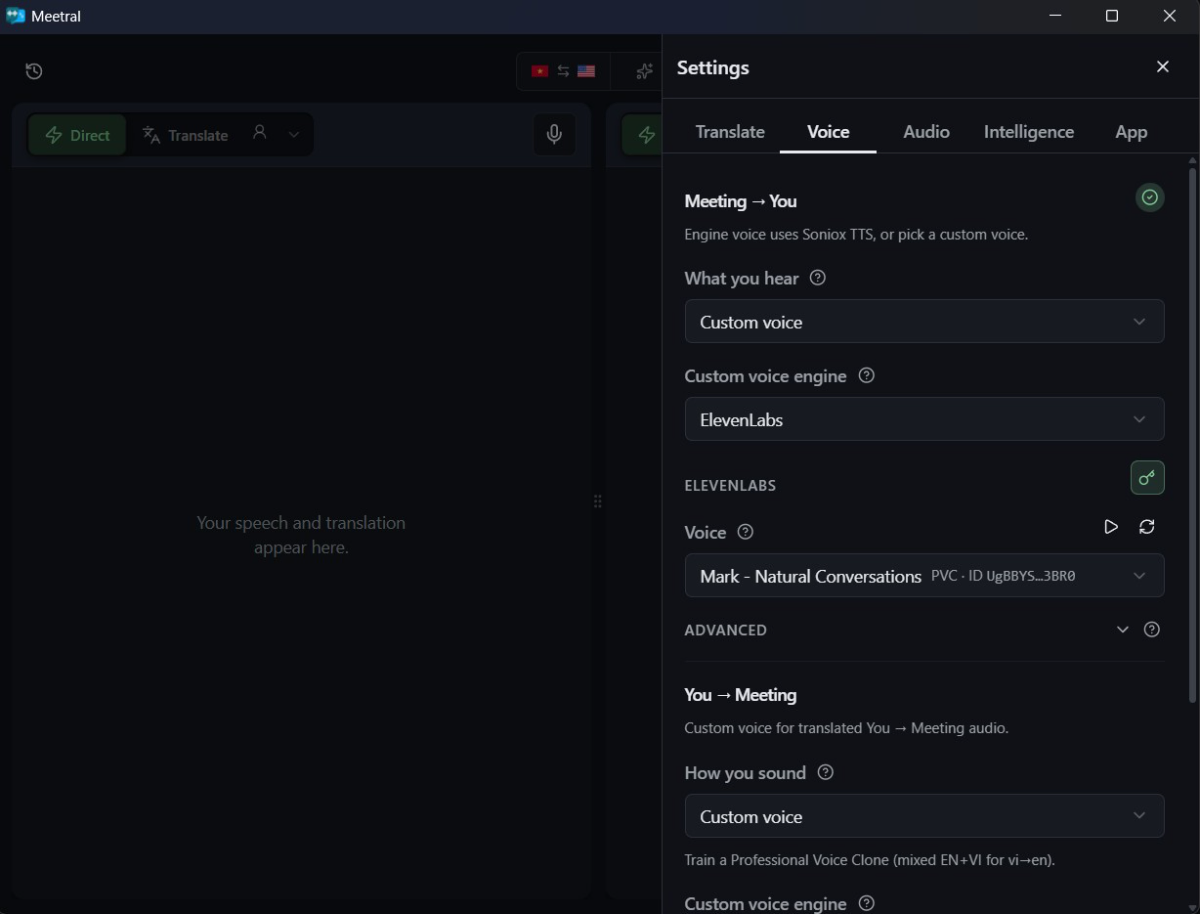The image size is (1200, 914).
Task: Switch to the Intelligence settings tab
Action: pos(1029,132)
